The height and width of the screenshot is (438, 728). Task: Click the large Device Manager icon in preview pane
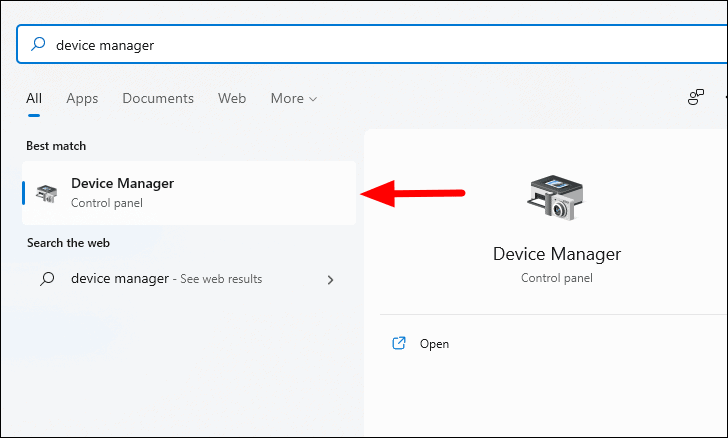pyautogui.click(x=556, y=197)
